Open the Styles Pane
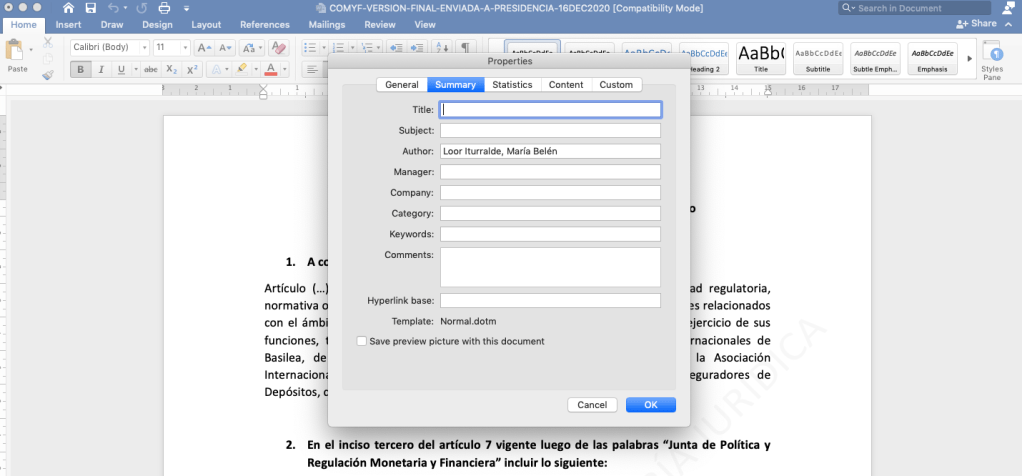Image resolution: width=1022 pixels, height=476 pixels. coord(992,58)
